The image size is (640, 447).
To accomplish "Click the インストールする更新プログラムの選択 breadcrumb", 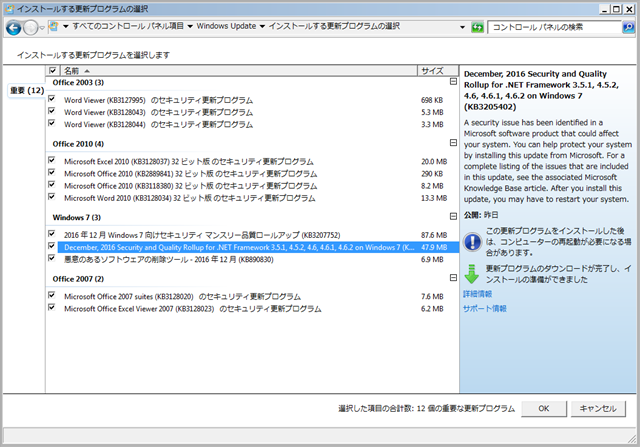I will (334, 26).
